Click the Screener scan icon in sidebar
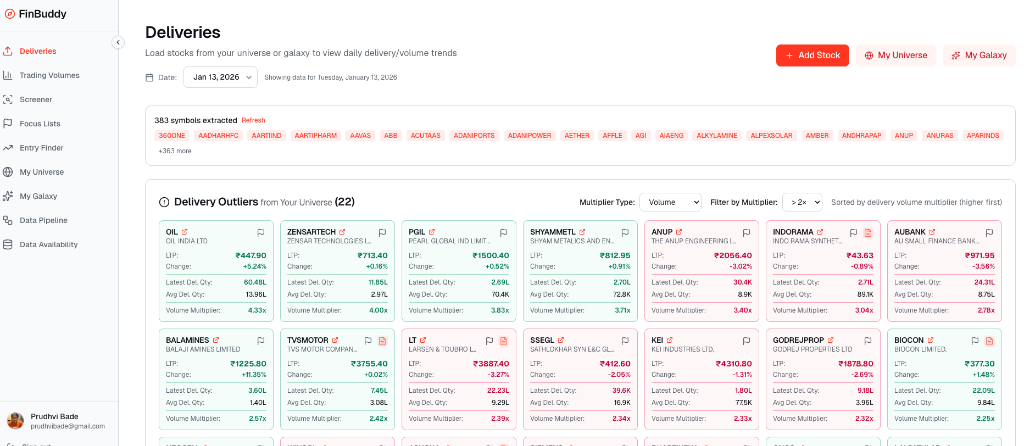The height and width of the screenshot is (446, 1024). pyautogui.click(x=9, y=99)
